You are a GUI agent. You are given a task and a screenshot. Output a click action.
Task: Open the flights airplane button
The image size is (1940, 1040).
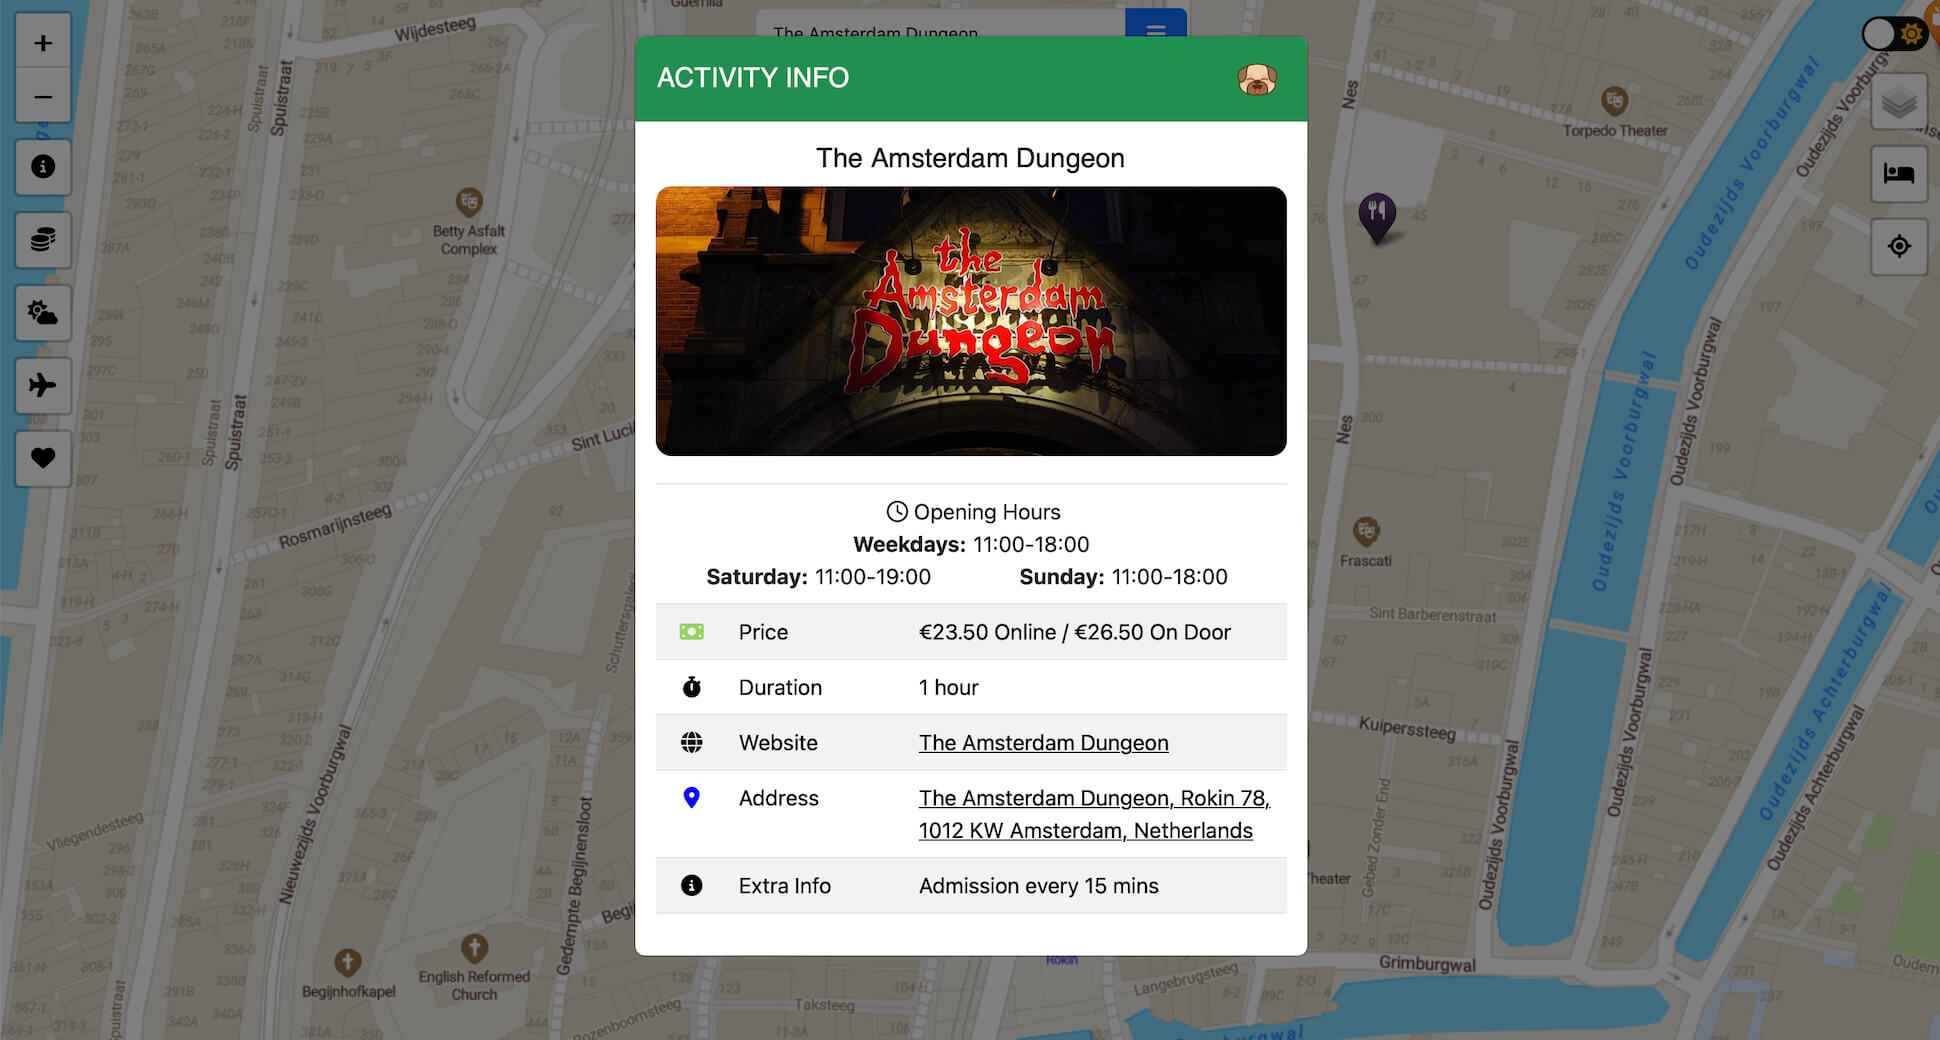[x=43, y=385]
